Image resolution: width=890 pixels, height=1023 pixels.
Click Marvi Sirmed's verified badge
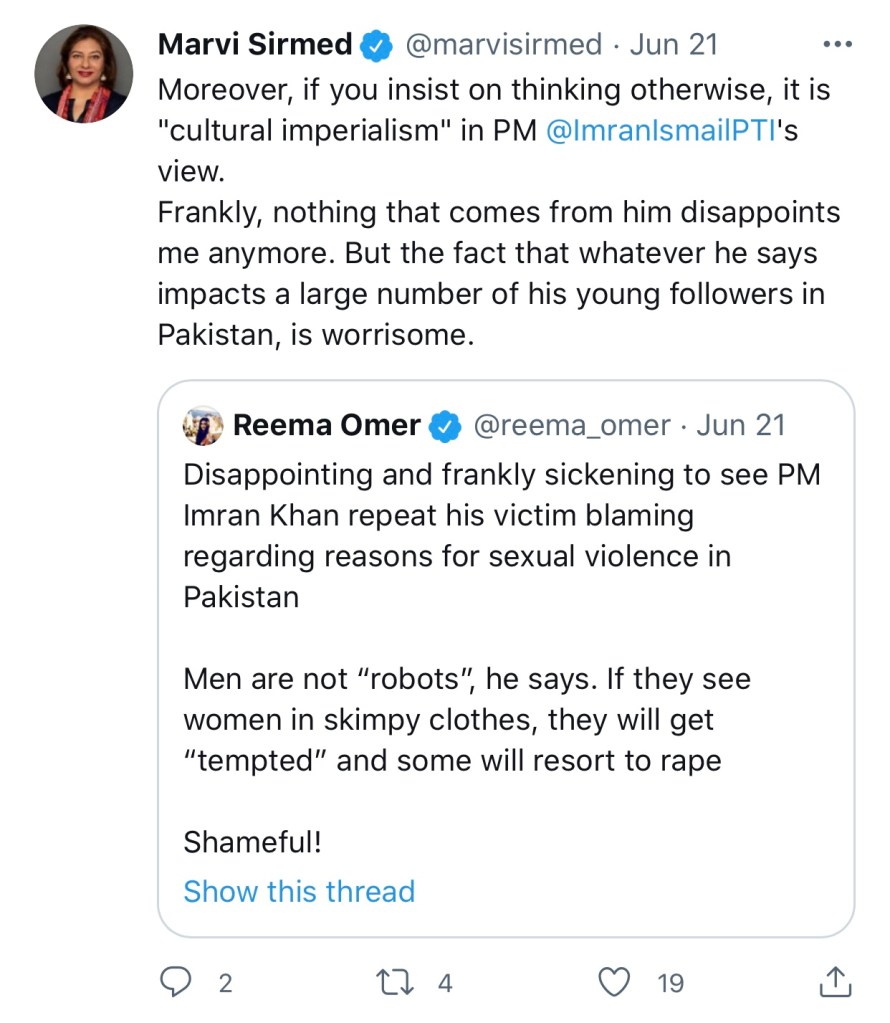(375, 45)
